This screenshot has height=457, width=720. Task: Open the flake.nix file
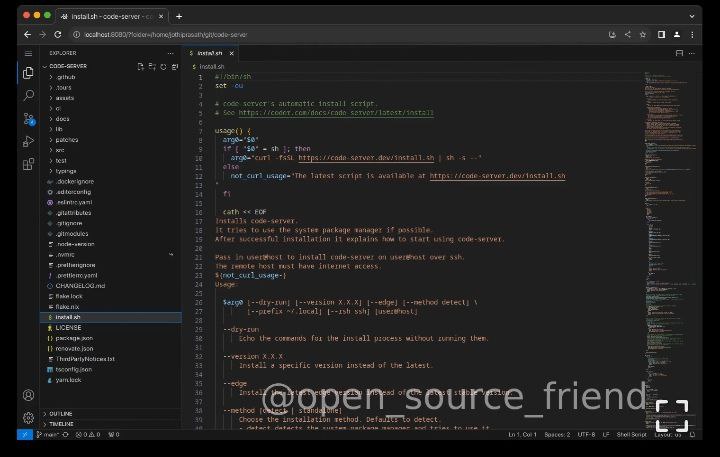point(111,307)
